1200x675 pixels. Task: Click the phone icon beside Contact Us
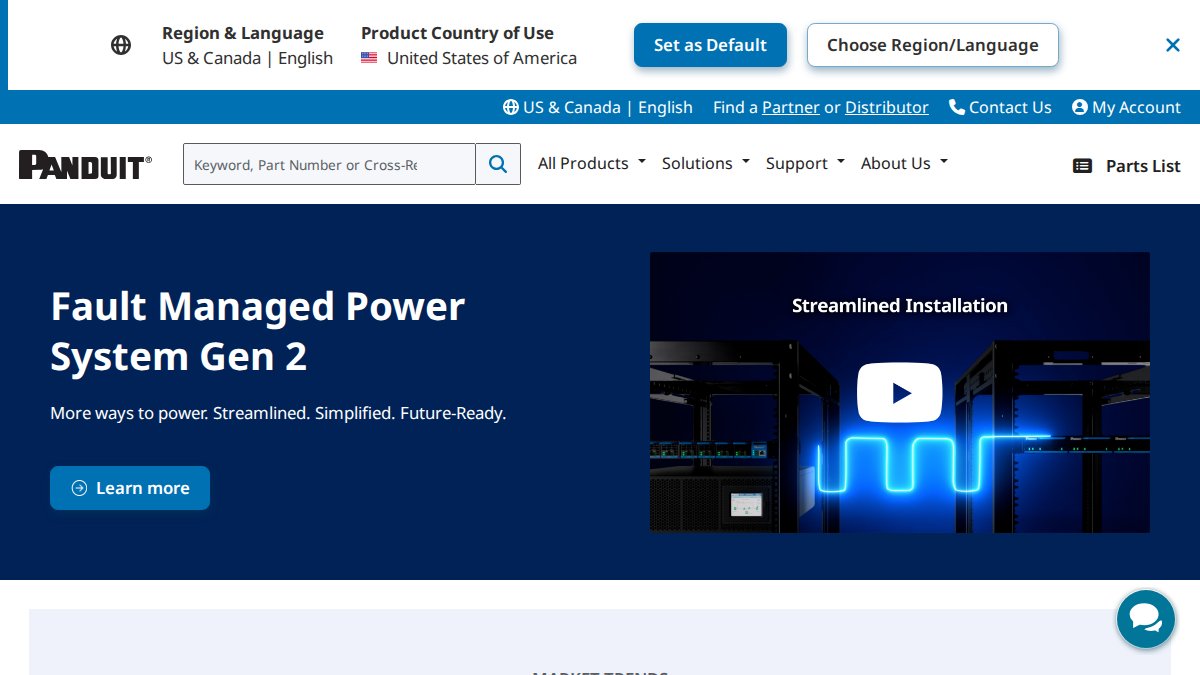point(957,107)
